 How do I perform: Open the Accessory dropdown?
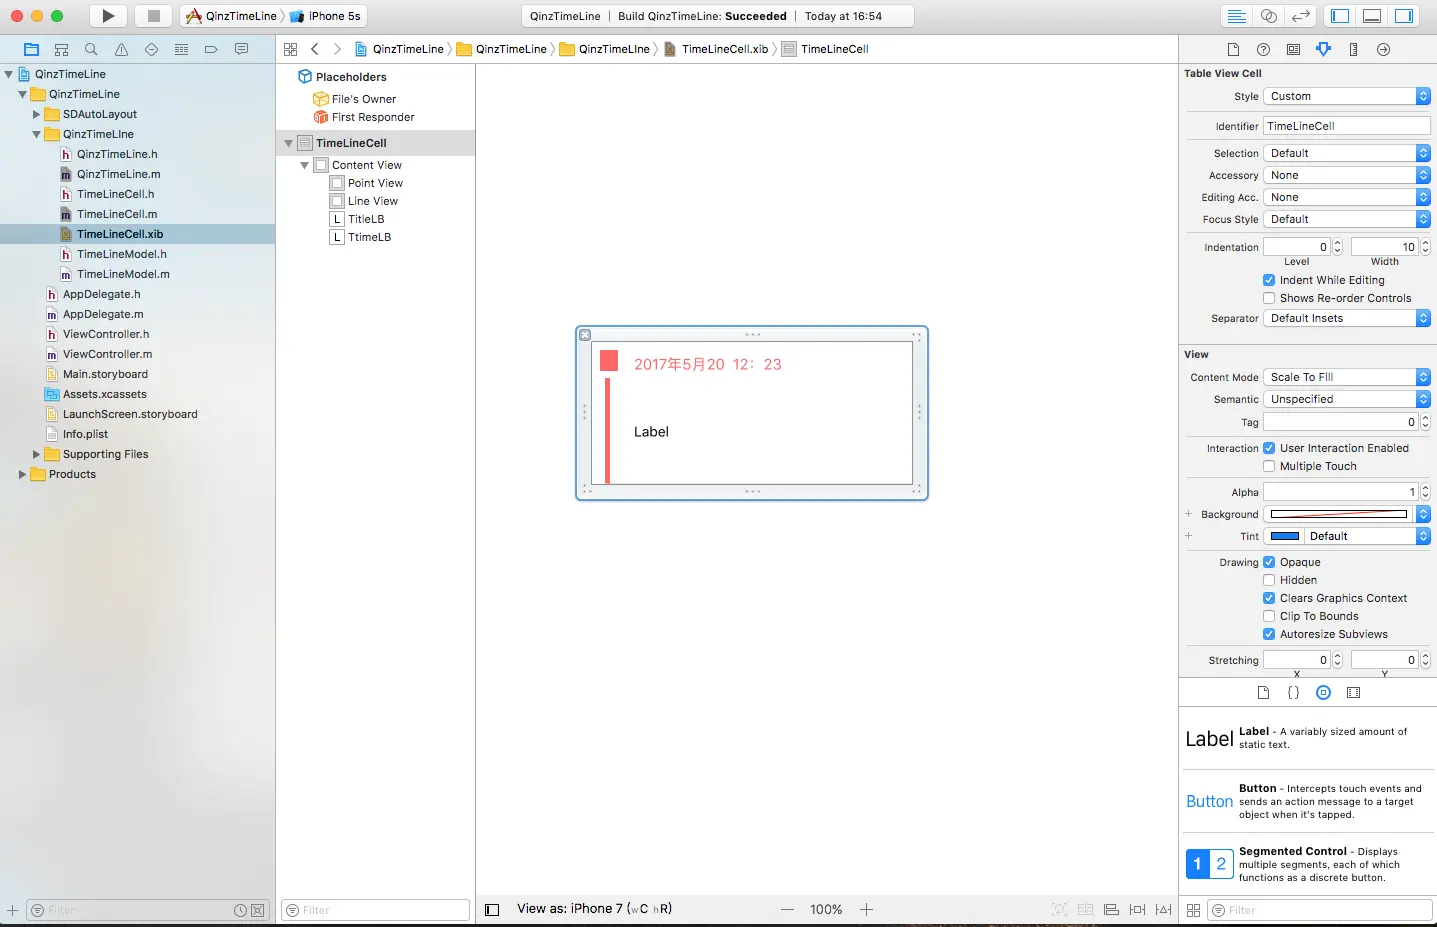[x=1347, y=175]
